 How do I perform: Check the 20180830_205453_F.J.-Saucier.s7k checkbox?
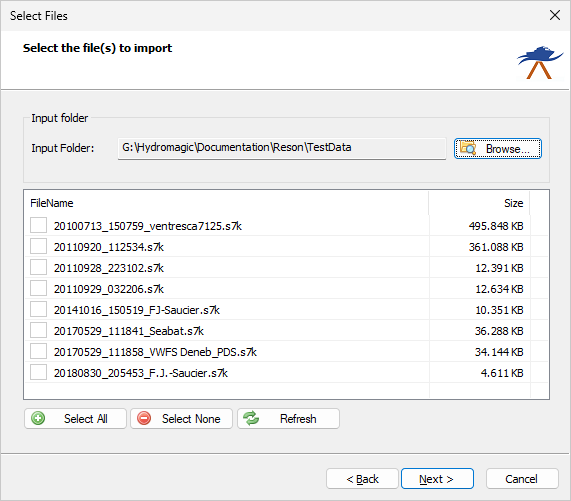(x=38, y=372)
